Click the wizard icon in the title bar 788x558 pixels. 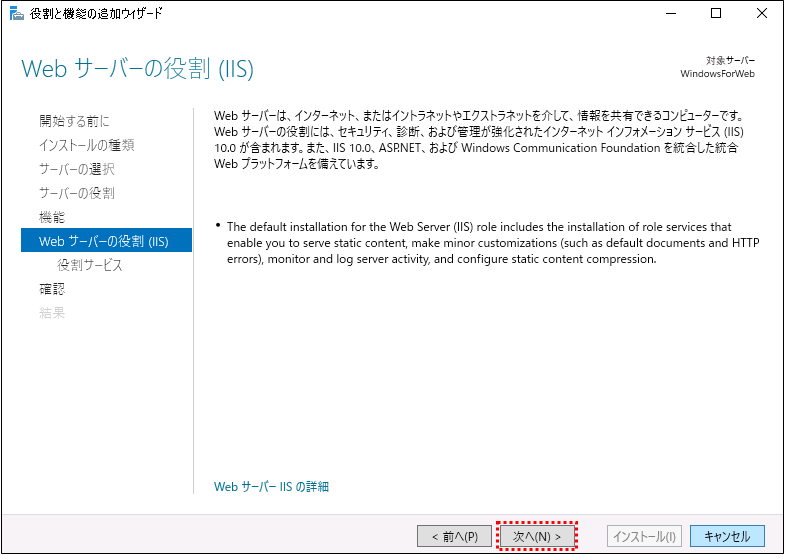pyautogui.click(x=16, y=14)
